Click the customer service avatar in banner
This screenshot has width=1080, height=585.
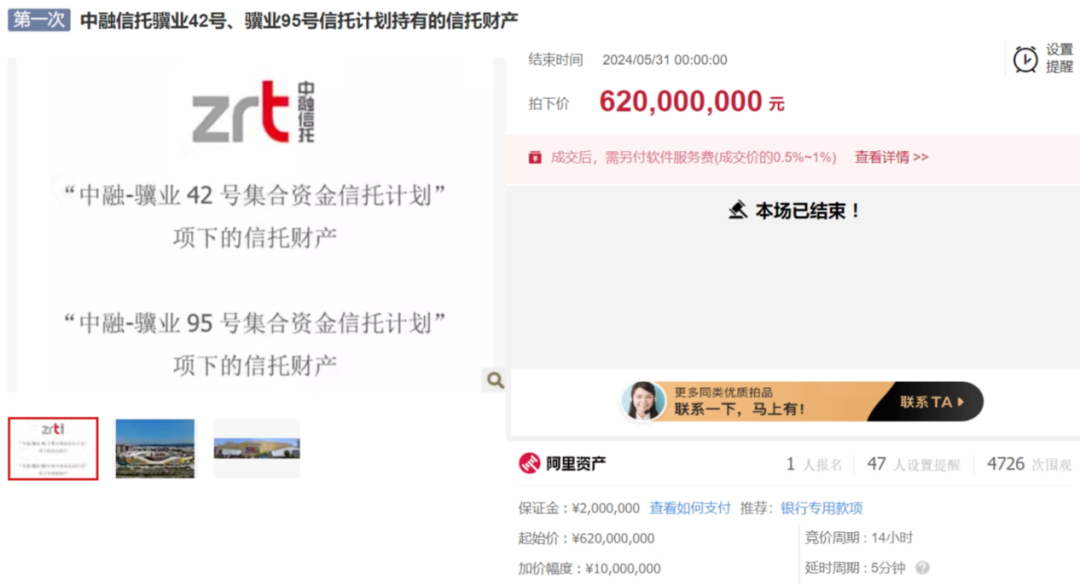click(x=643, y=401)
